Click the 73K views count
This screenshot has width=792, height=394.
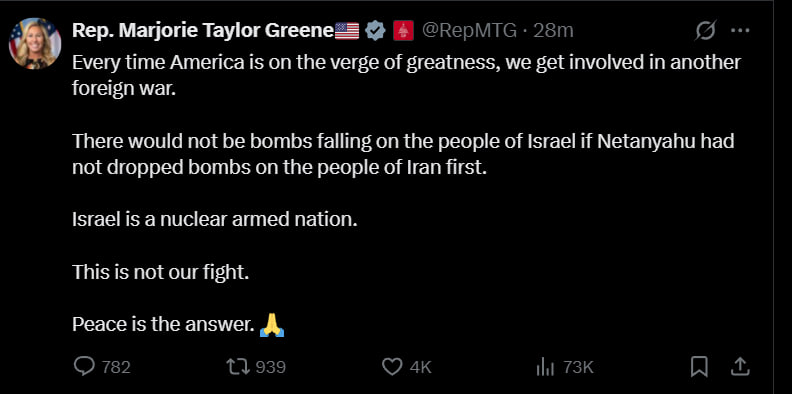578,367
